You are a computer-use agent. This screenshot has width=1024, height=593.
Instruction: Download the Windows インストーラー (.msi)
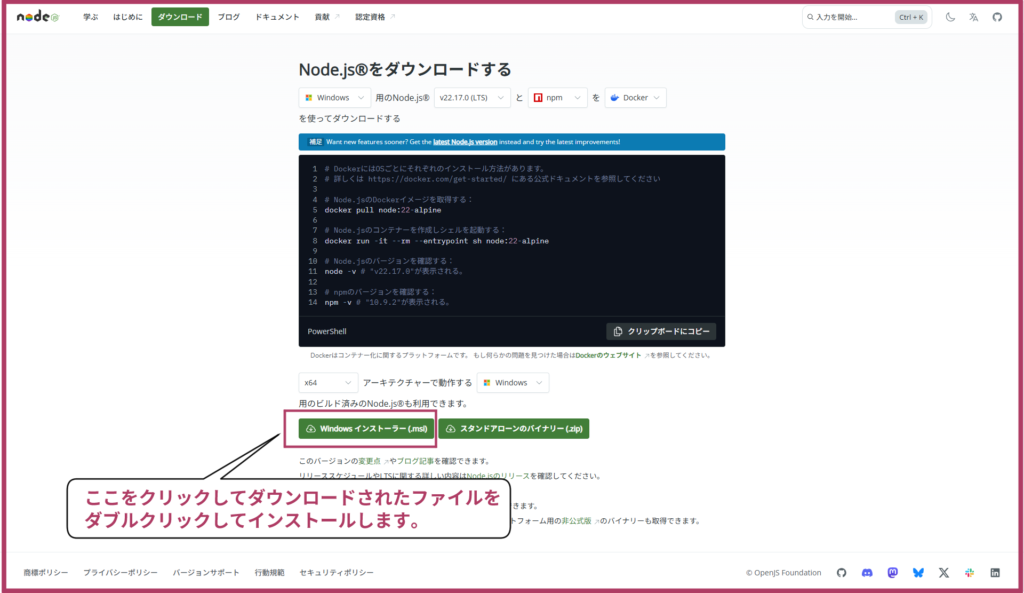point(367,428)
